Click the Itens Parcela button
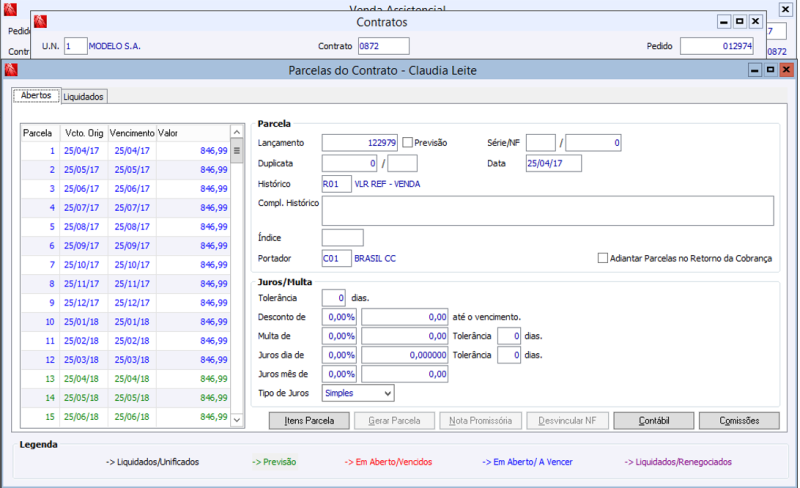800x488 pixels. point(308,421)
